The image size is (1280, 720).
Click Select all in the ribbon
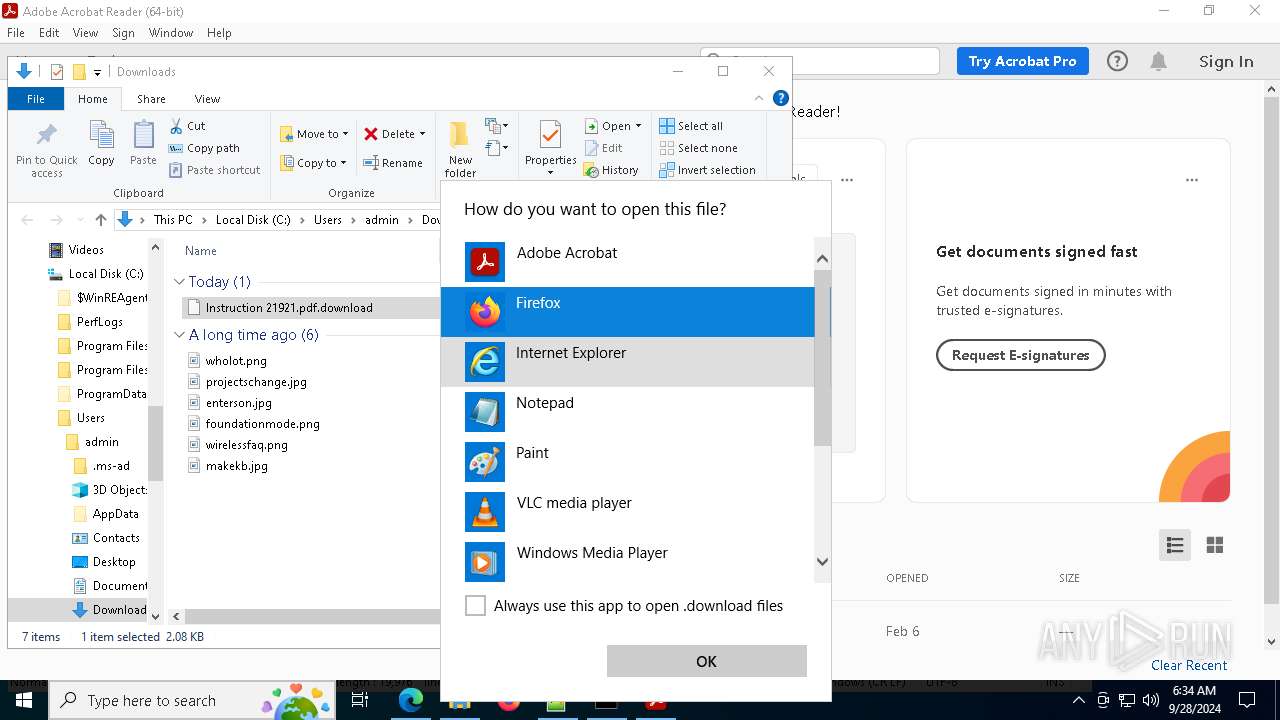pyautogui.click(x=691, y=126)
